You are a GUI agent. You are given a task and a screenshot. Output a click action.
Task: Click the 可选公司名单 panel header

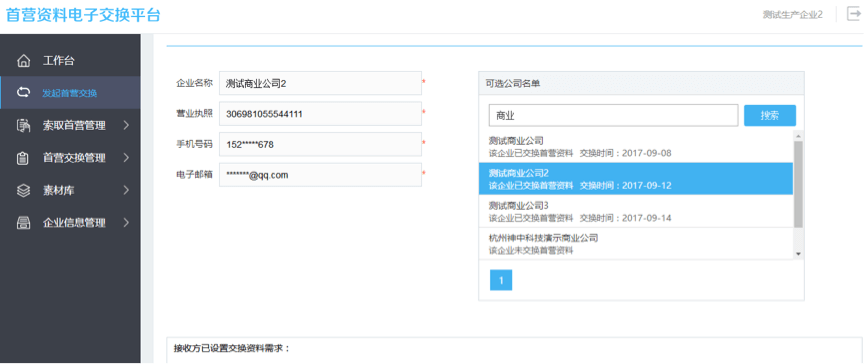pos(641,83)
